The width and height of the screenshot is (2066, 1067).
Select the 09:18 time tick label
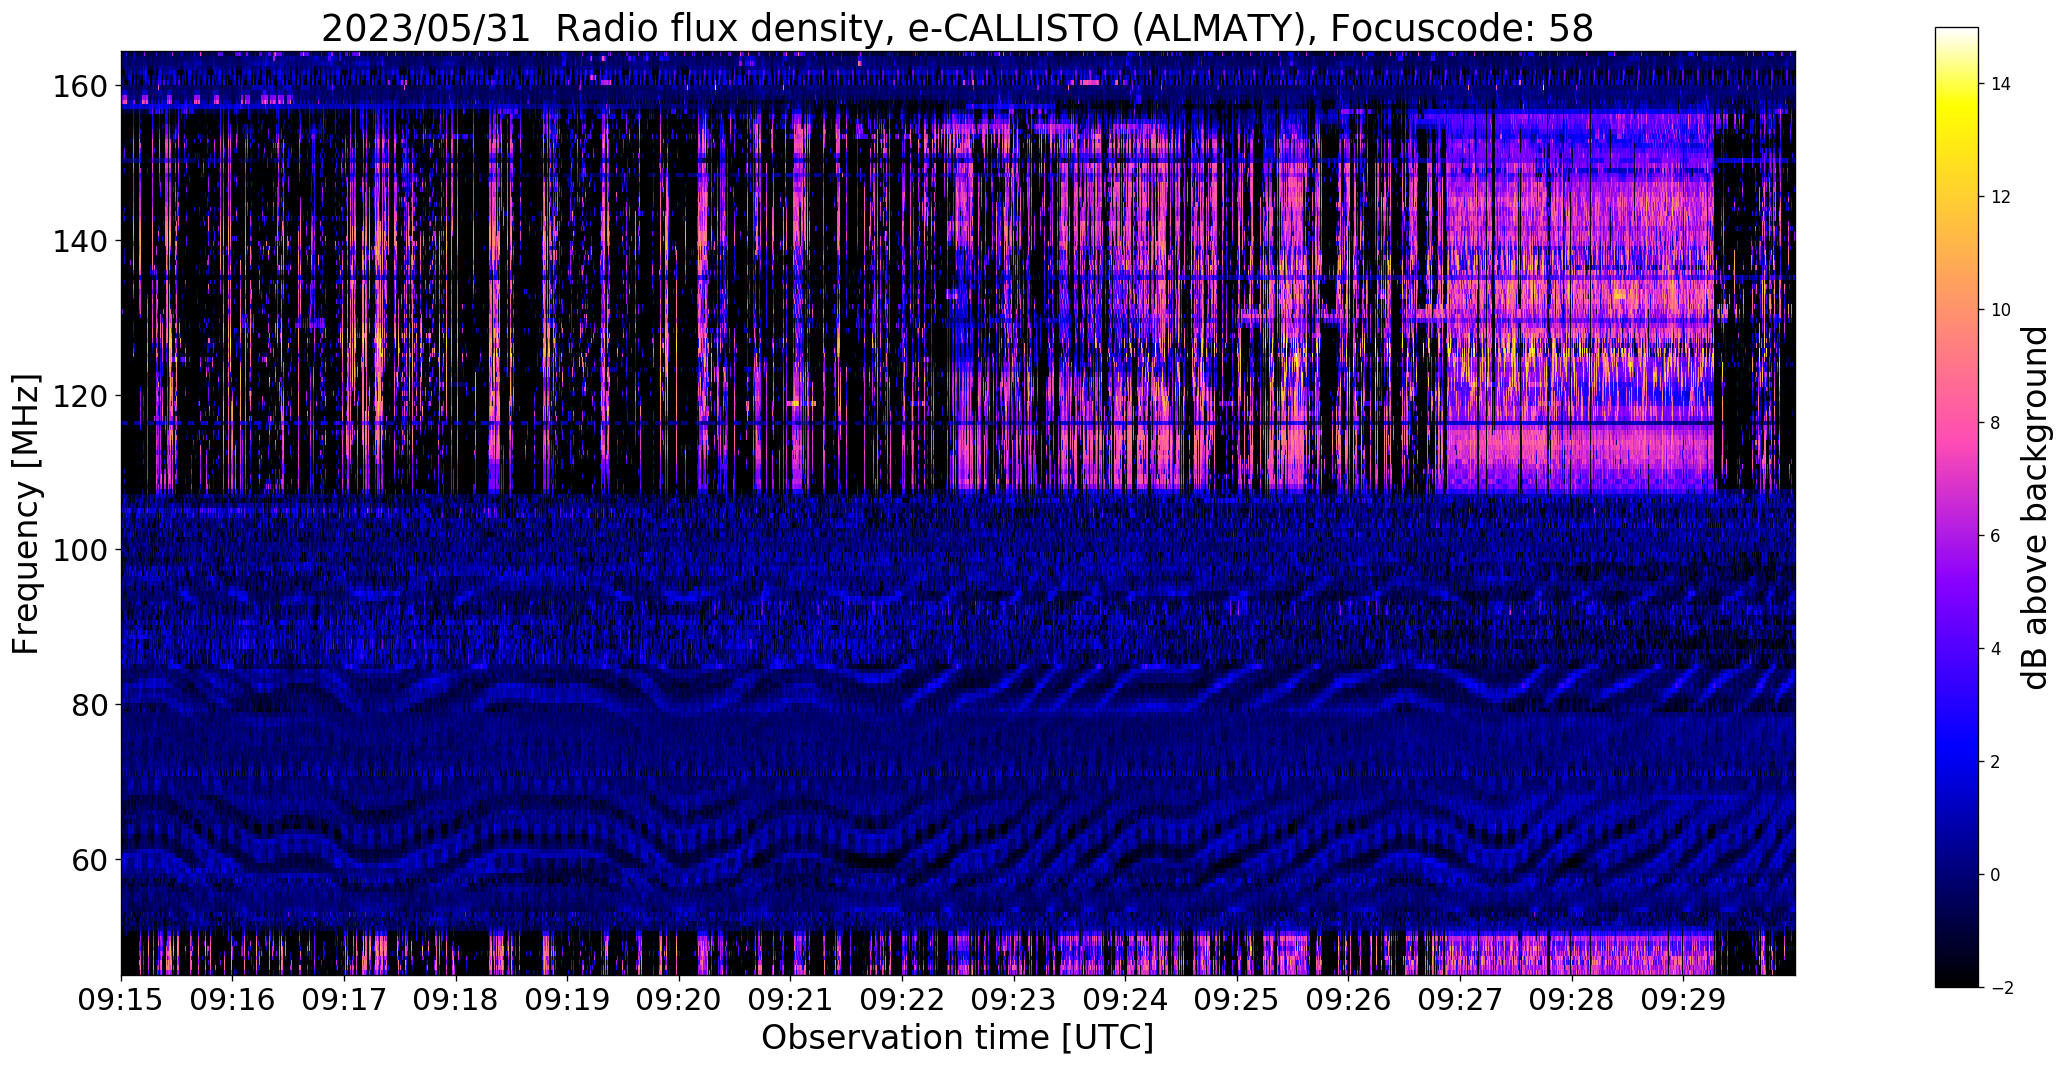[x=455, y=999]
